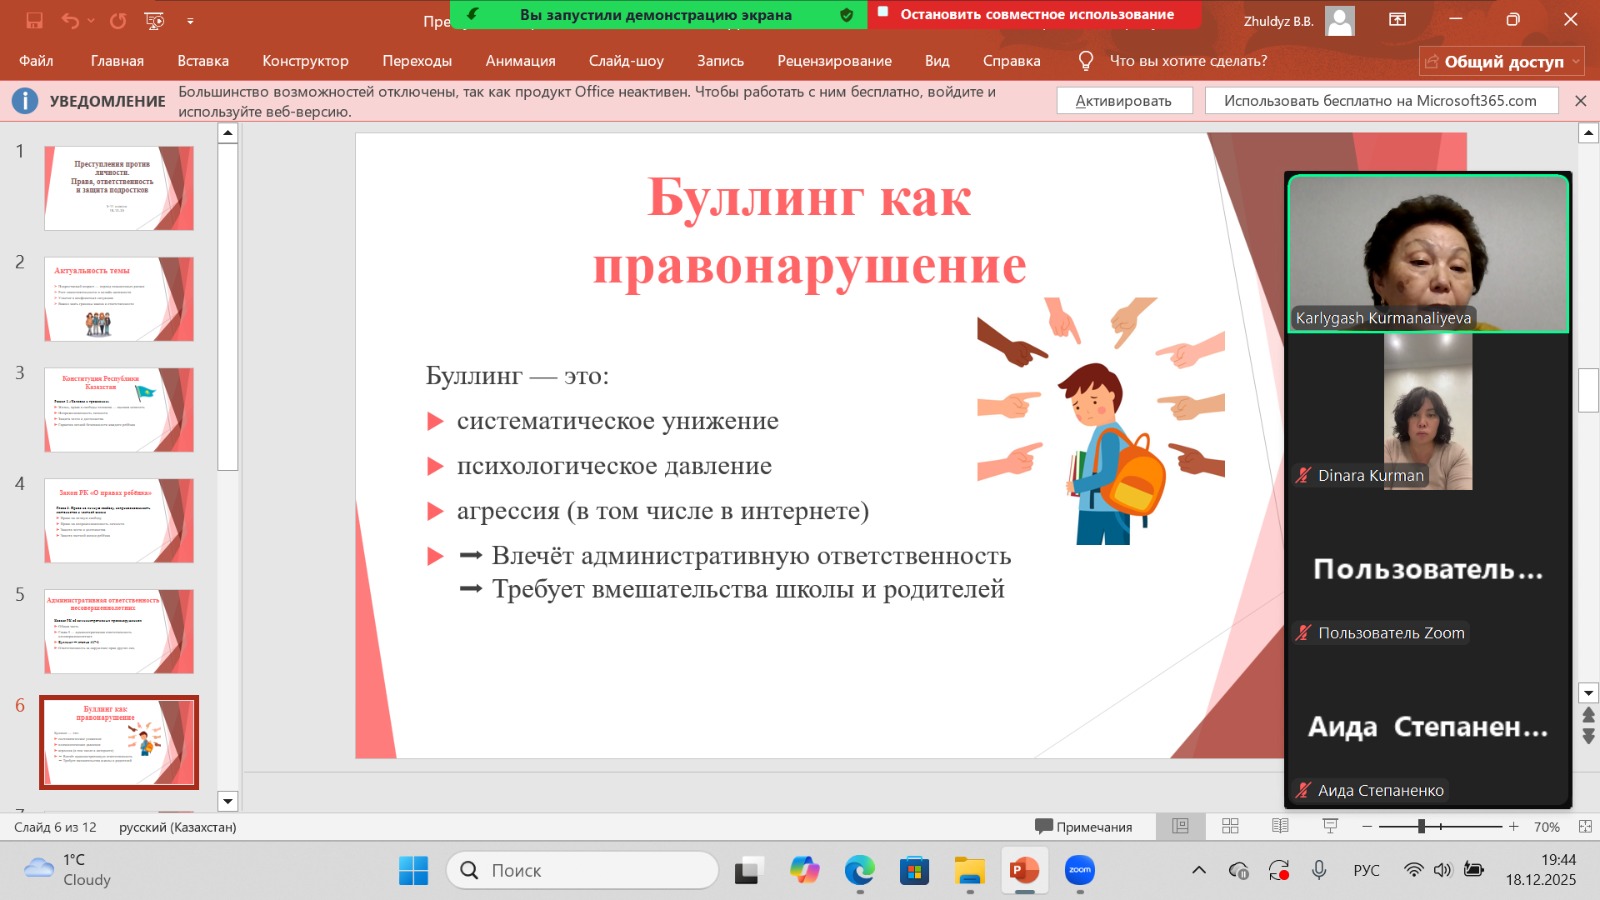Stop screen sharing with the red button
Screen dimensions: 1600x900
point(1036,14)
